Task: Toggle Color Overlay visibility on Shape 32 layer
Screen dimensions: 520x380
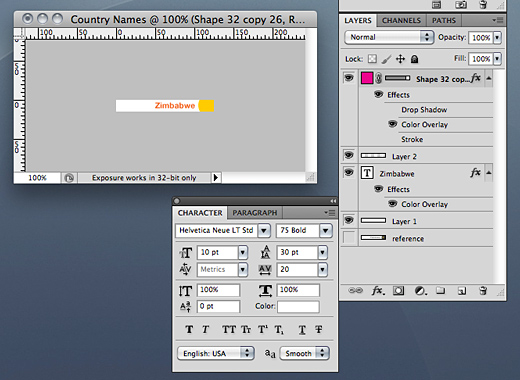Action: pyautogui.click(x=393, y=124)
